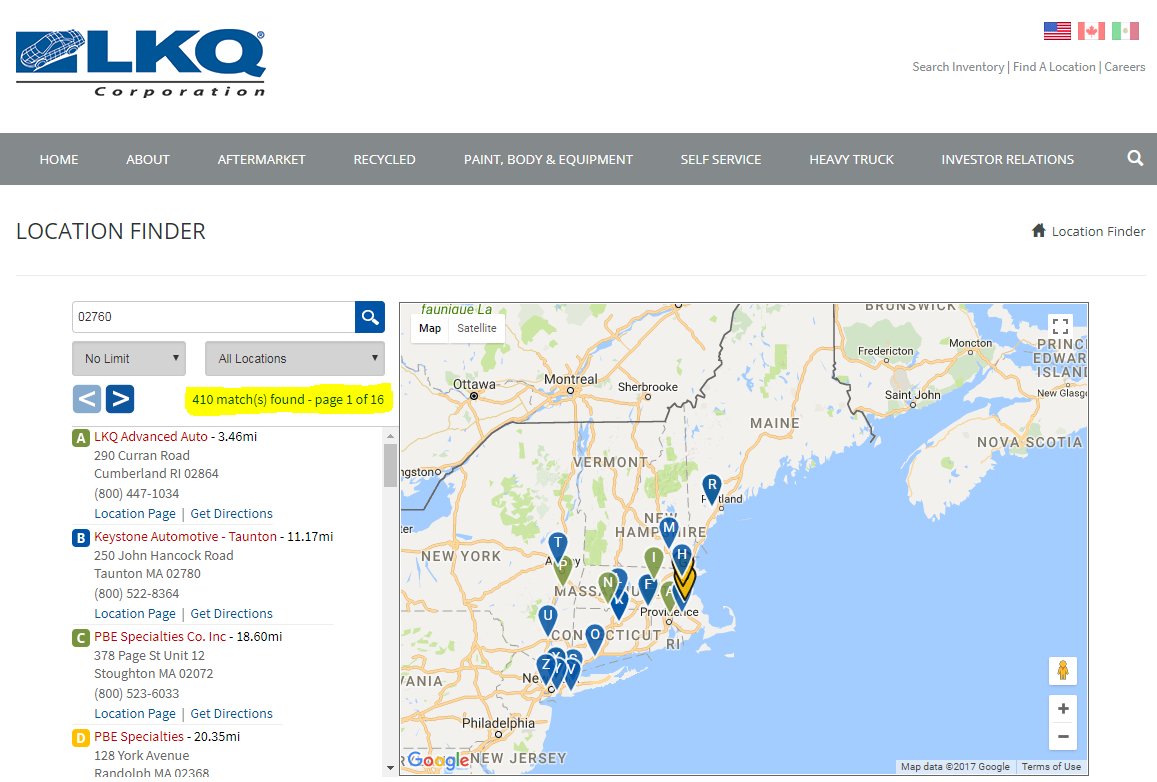Switch map to Satellite view

[477, 328]
